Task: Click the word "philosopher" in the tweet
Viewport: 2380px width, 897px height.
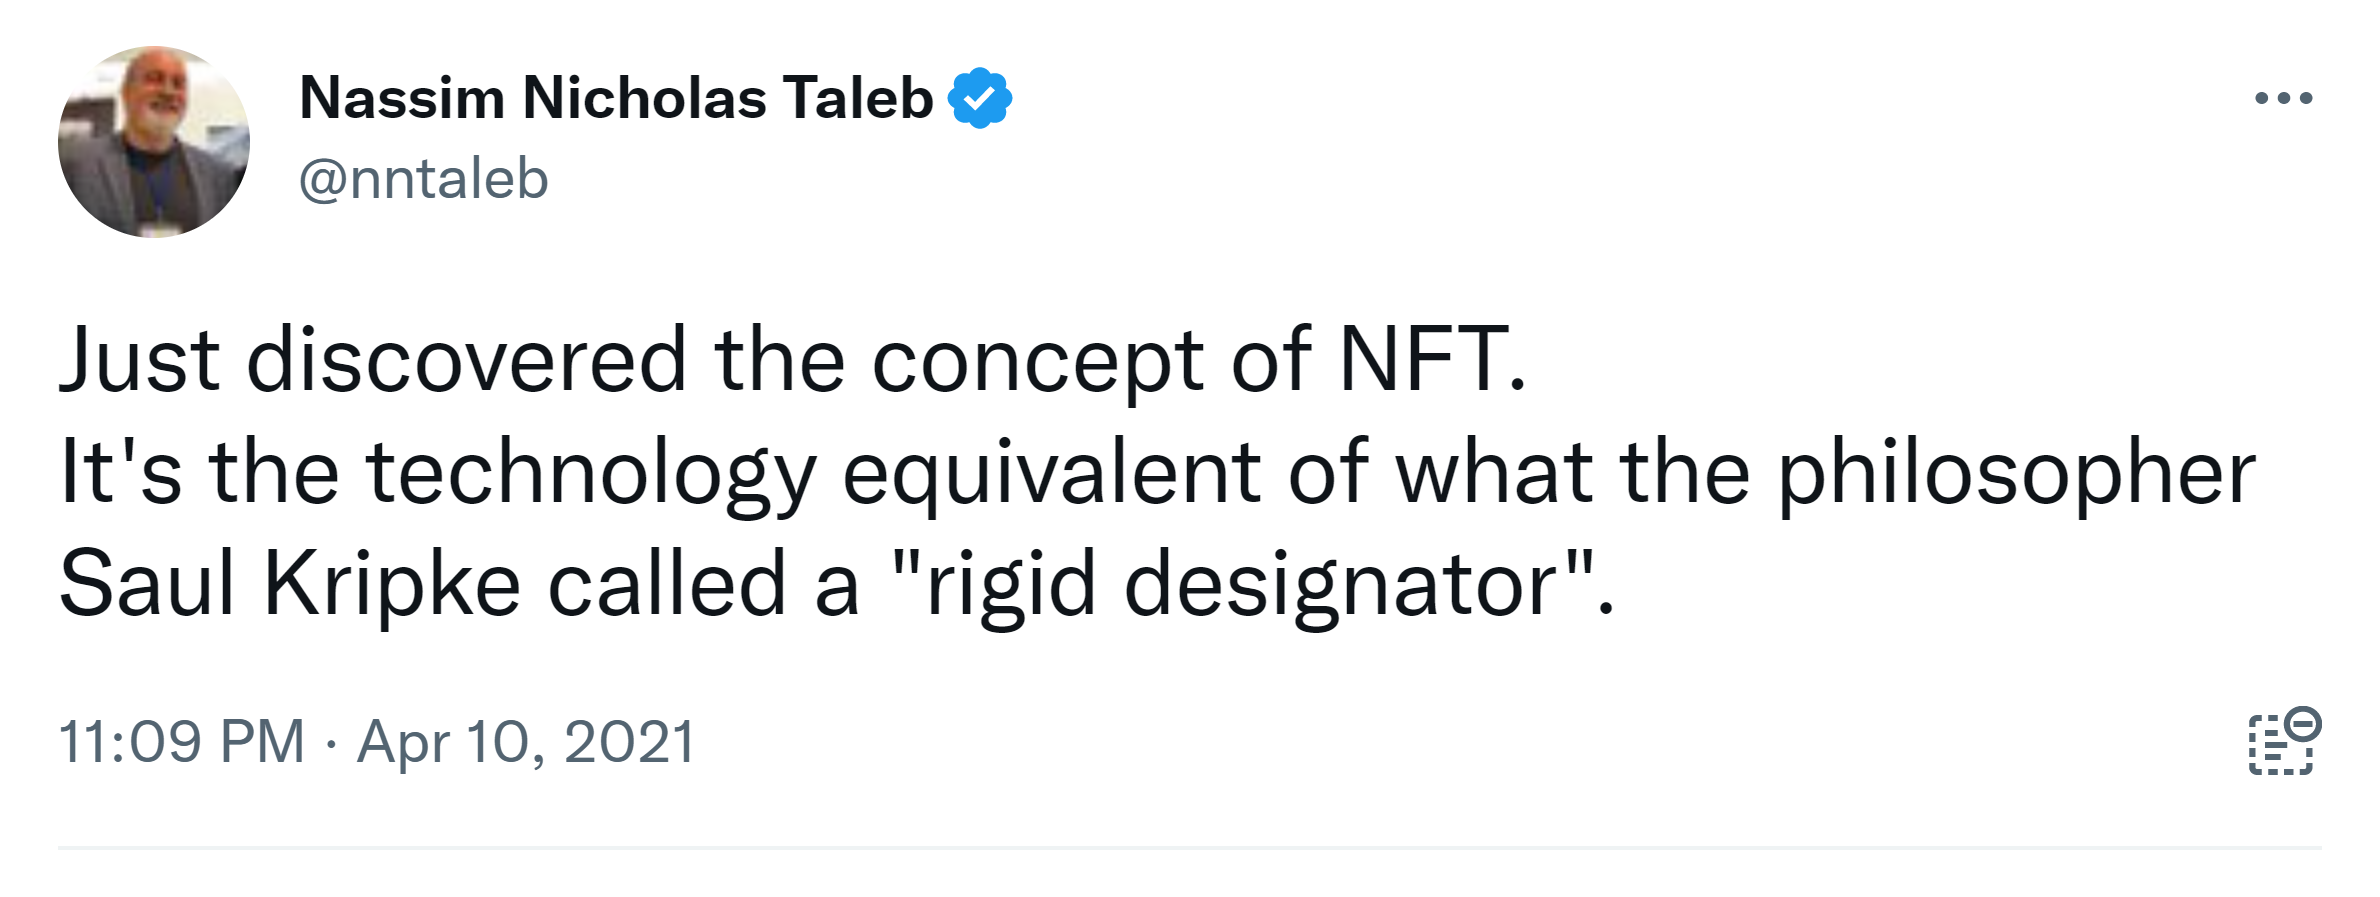Action: pos(2015,472)
